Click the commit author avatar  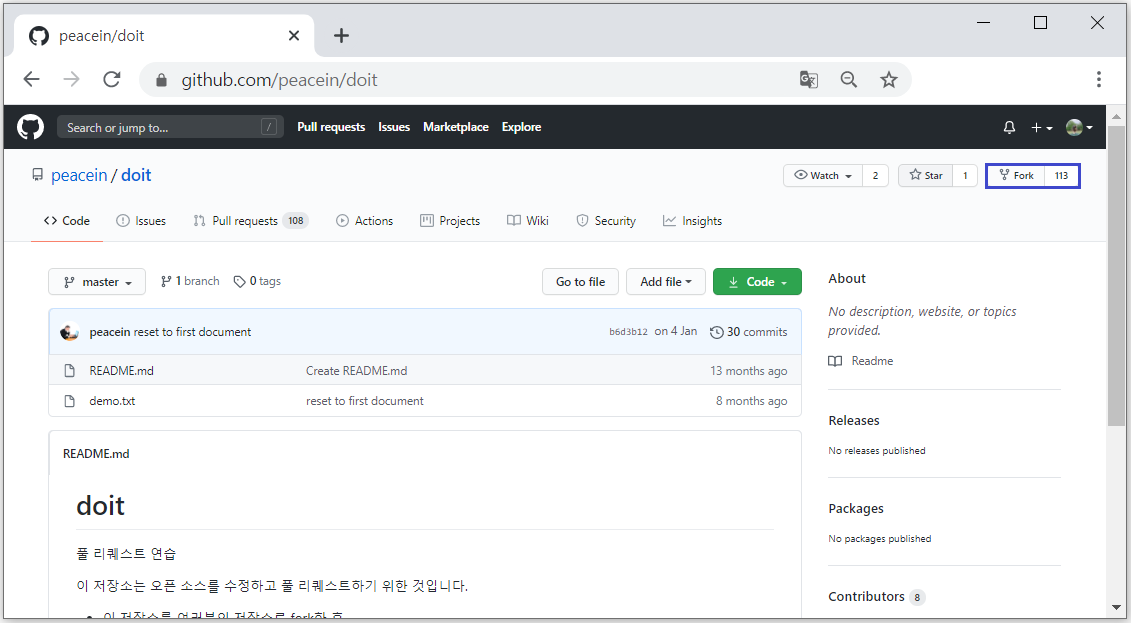point(70,332)
